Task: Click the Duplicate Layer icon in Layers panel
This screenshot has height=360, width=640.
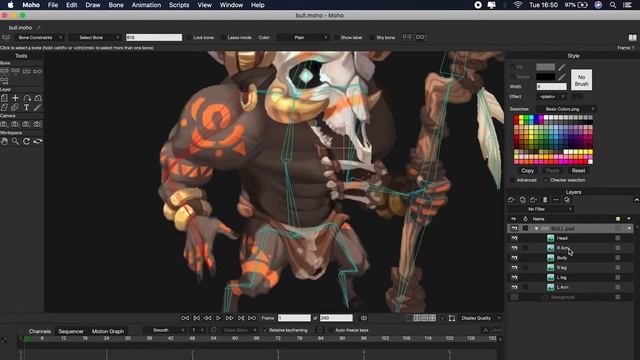Action: 523,200
